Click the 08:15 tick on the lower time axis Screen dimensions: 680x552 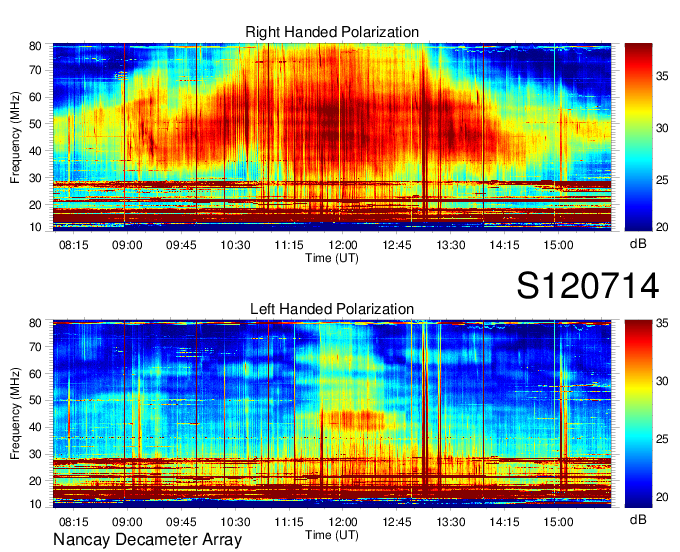click(74, 522)
